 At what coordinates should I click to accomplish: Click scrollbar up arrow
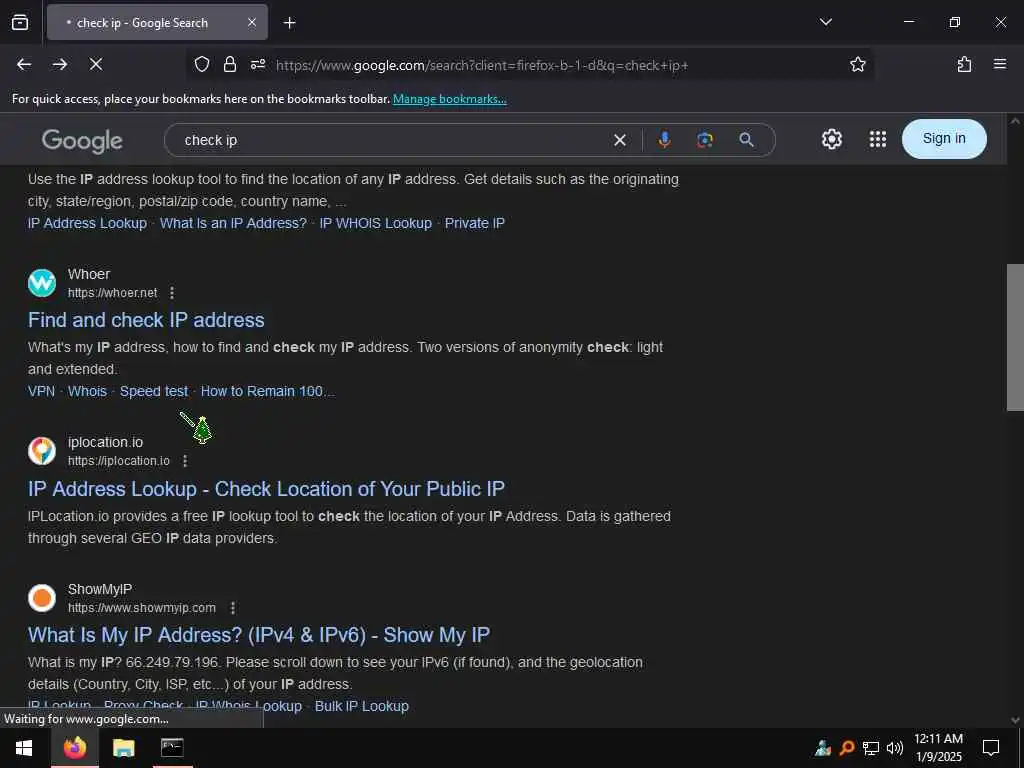(x=1015, y=121)
